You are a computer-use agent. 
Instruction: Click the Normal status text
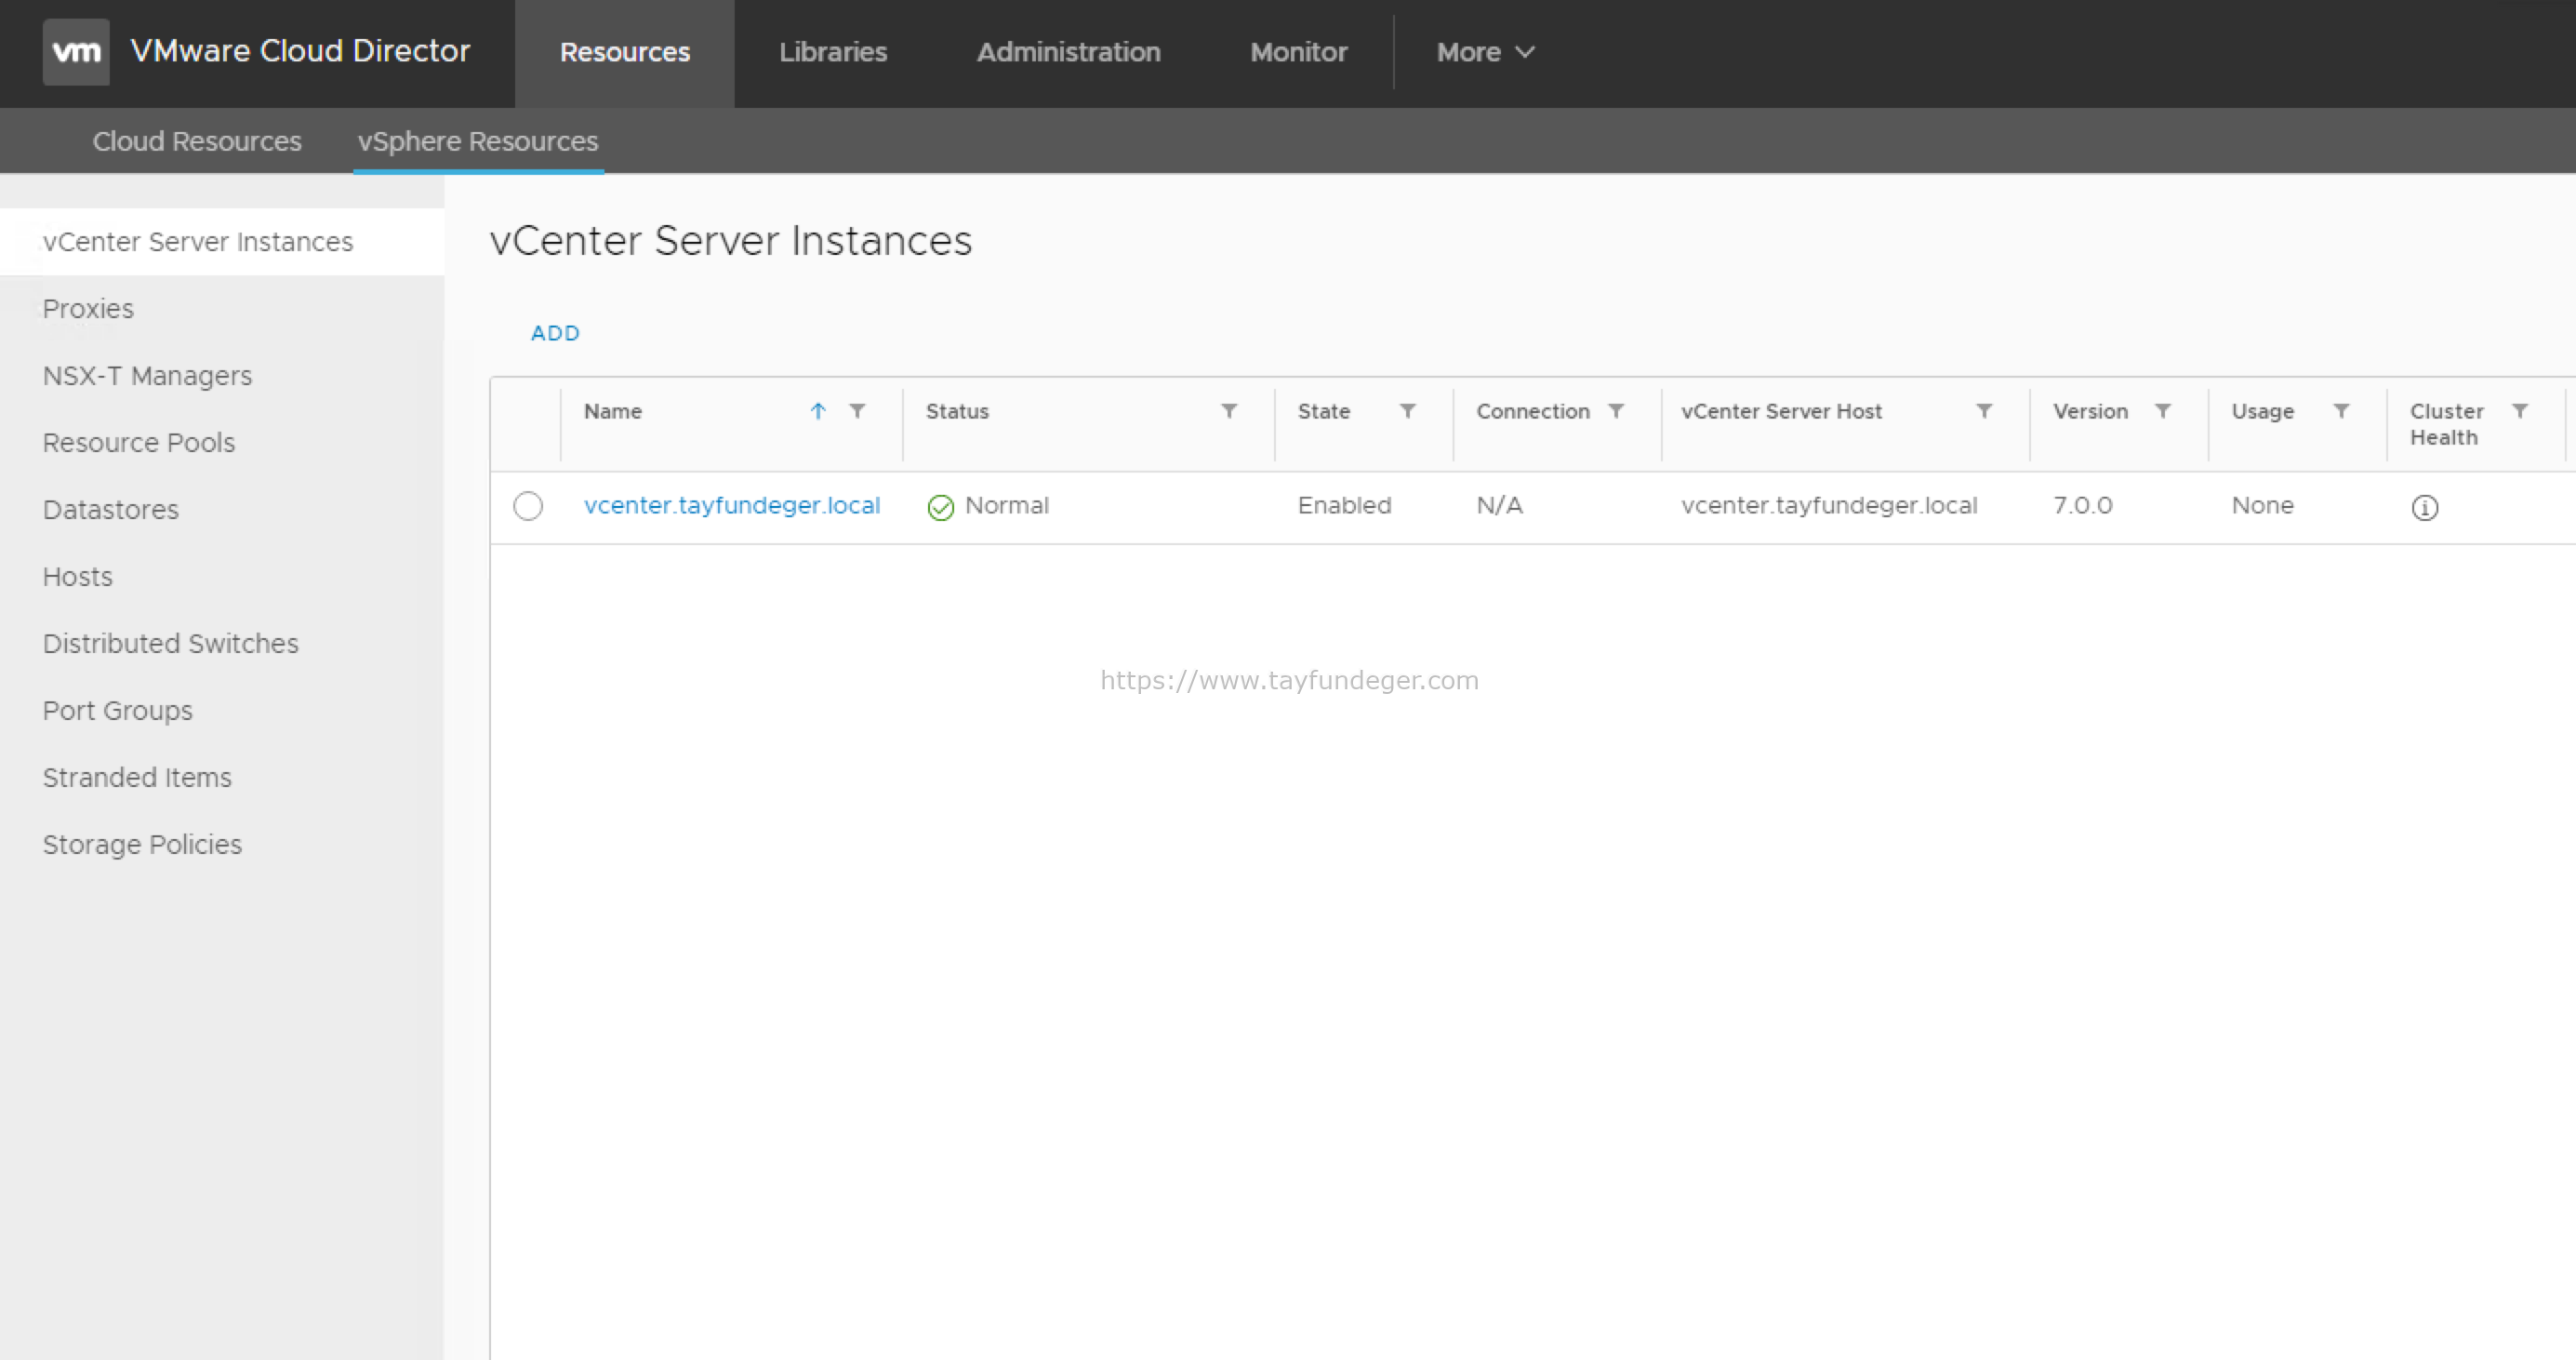click(x=1007, y=506)
